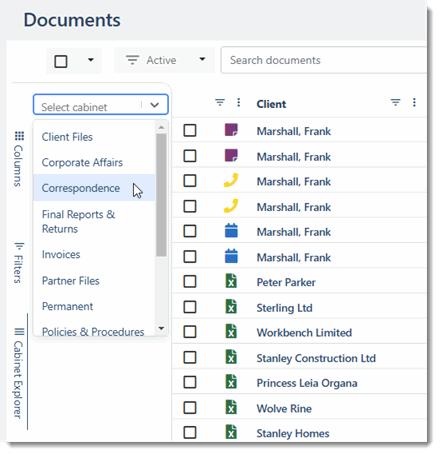Open the arrow next to select-all checkbox
The height and width of the screenshot is (454, 440).
coord(90,60)
